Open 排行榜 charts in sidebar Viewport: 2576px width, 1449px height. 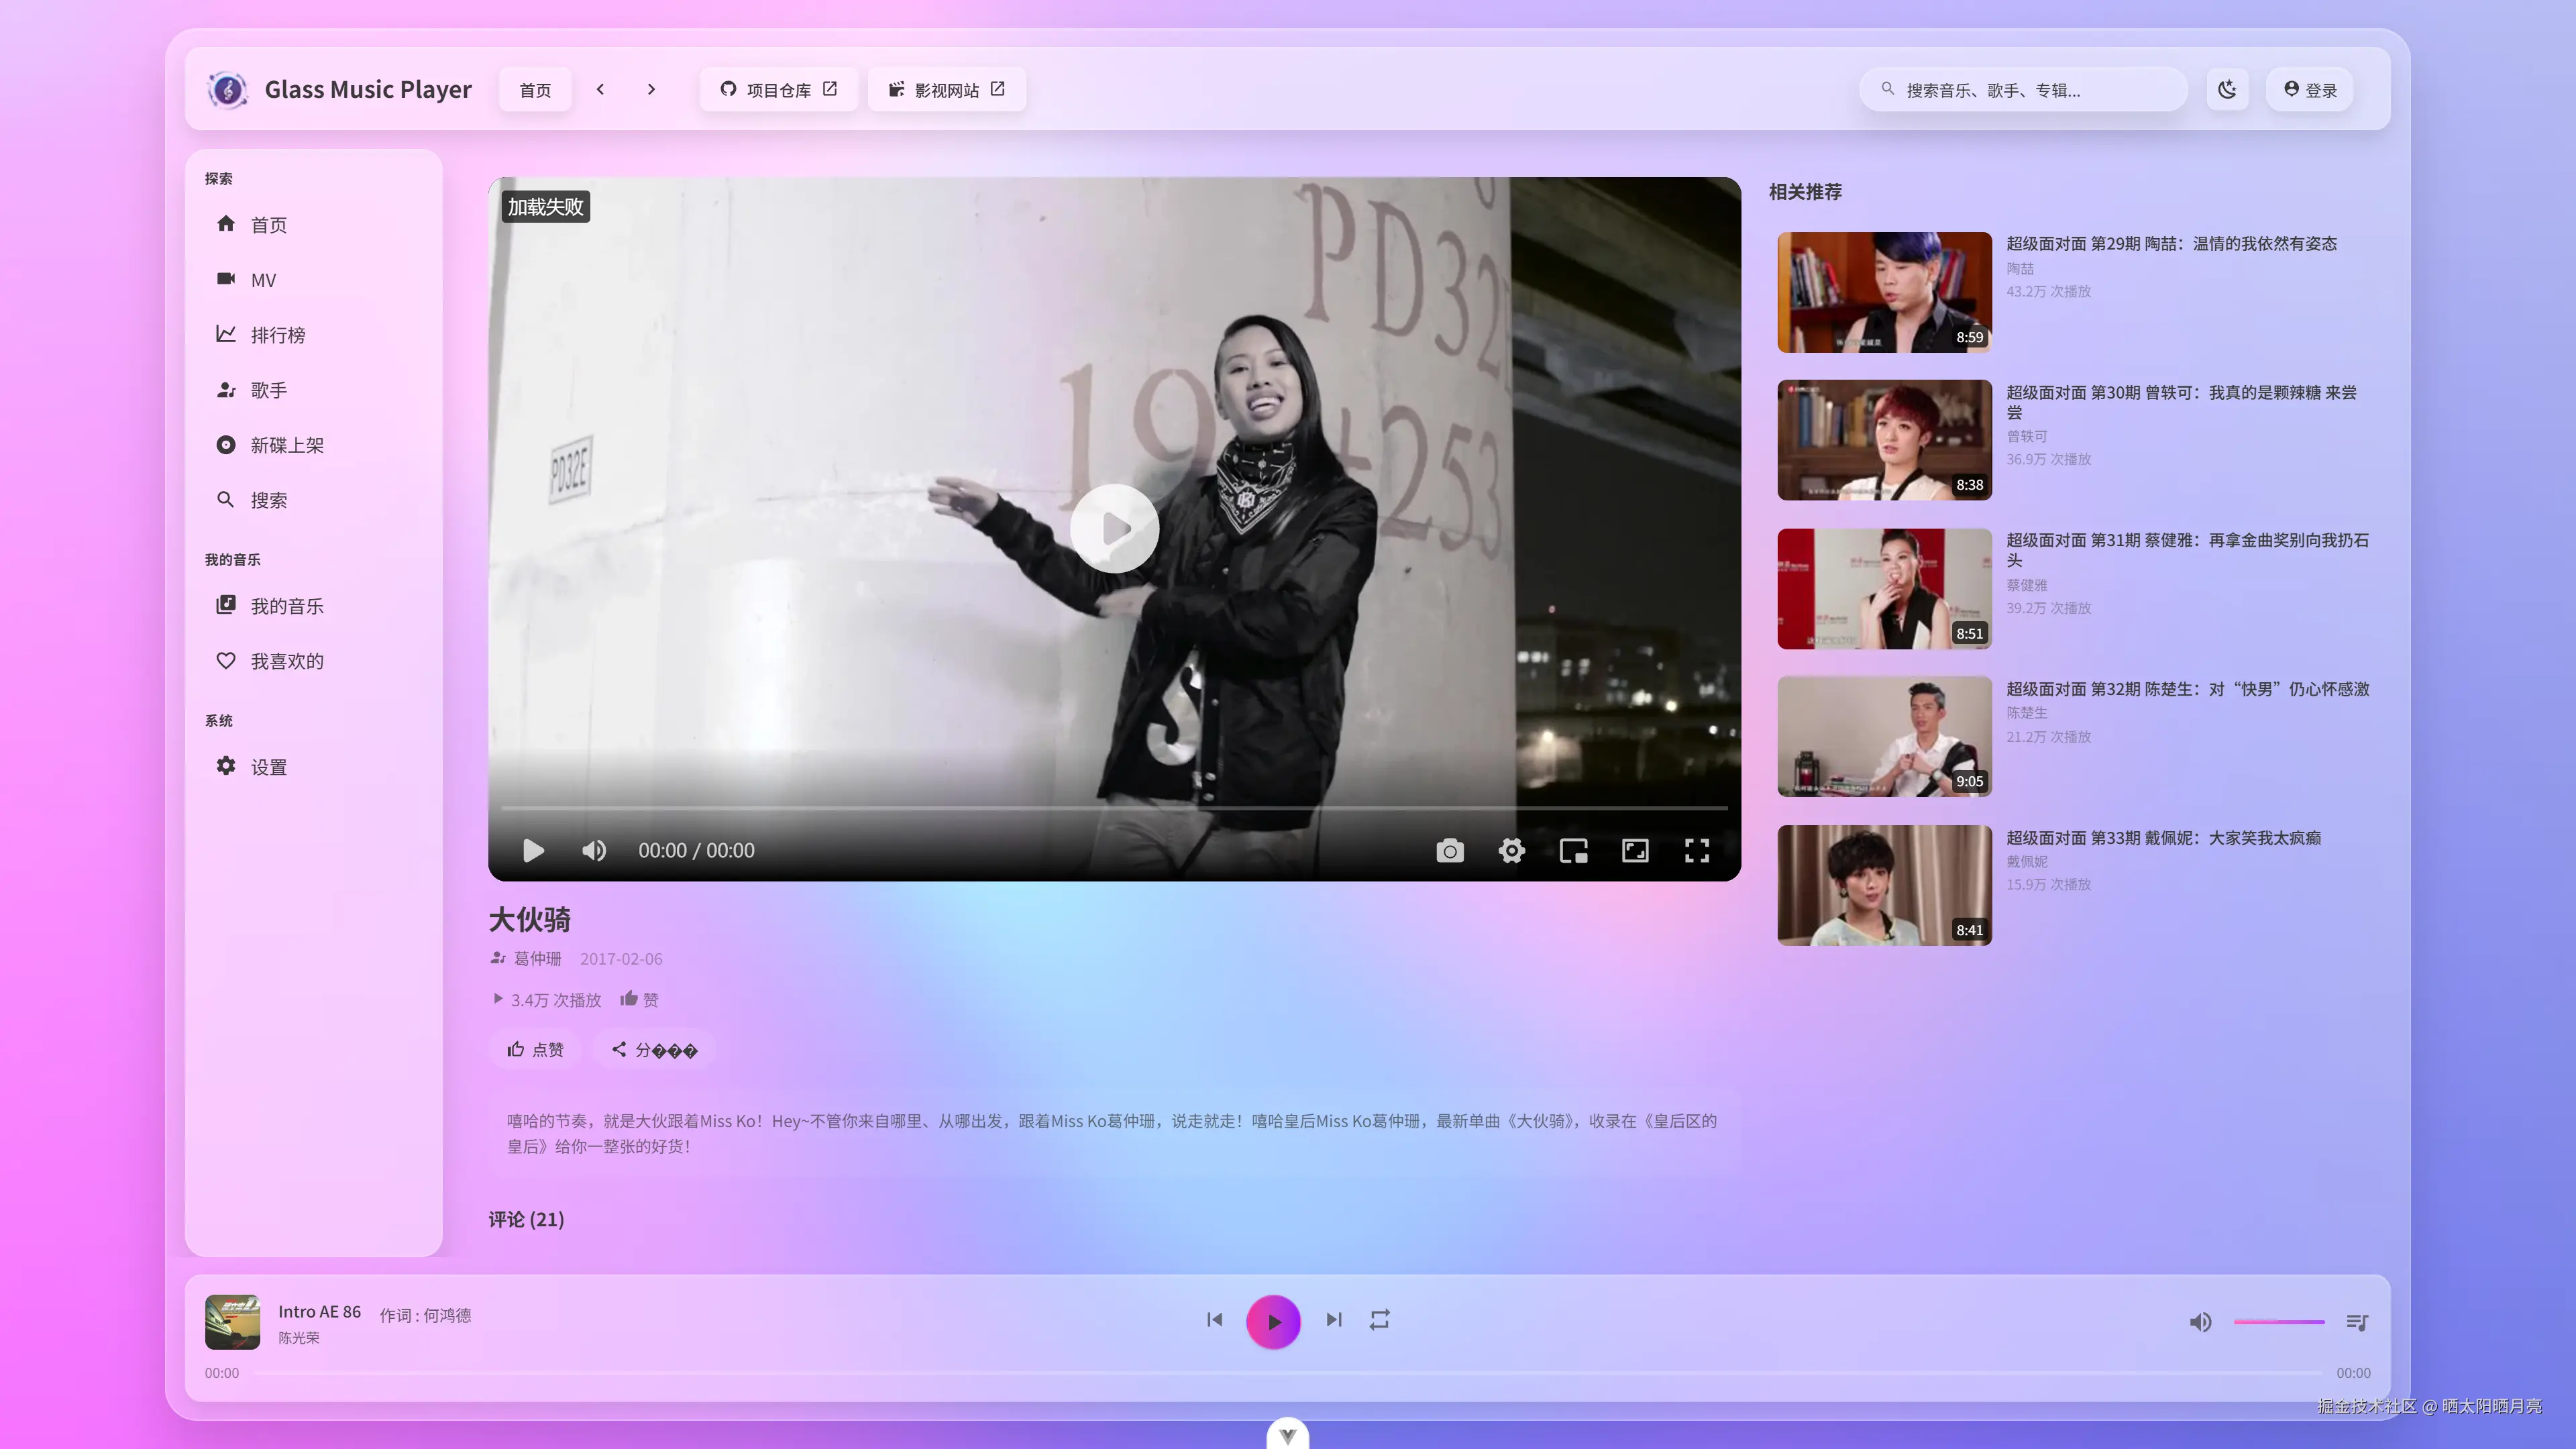(x=277, y=335)
